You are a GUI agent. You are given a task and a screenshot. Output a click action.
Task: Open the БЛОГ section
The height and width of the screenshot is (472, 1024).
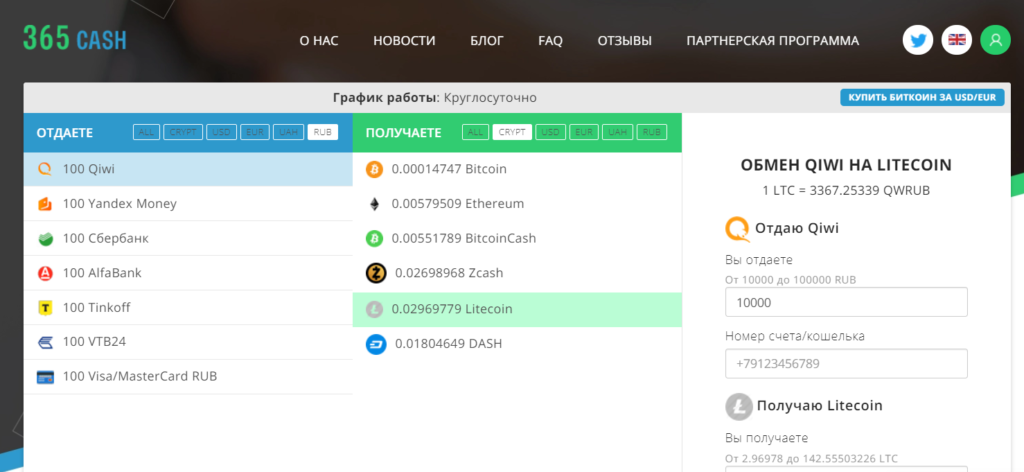[487, 40]
